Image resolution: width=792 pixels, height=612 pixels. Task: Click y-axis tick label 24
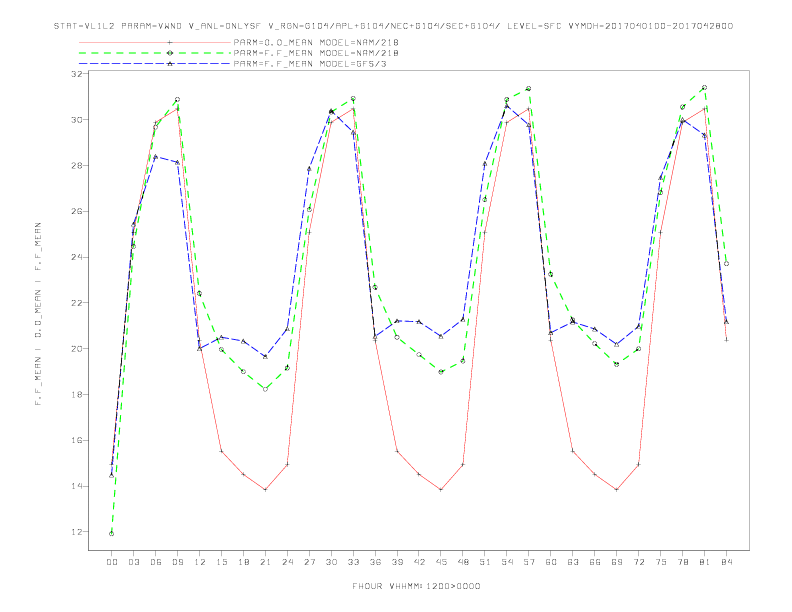(x=76, y=257)
